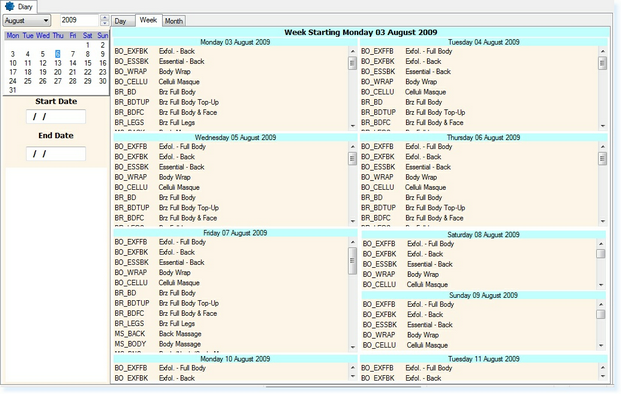Select the Saturday 08 August 2009 header
This screenshot has height=394, width=621.
[x=484, y=235]
